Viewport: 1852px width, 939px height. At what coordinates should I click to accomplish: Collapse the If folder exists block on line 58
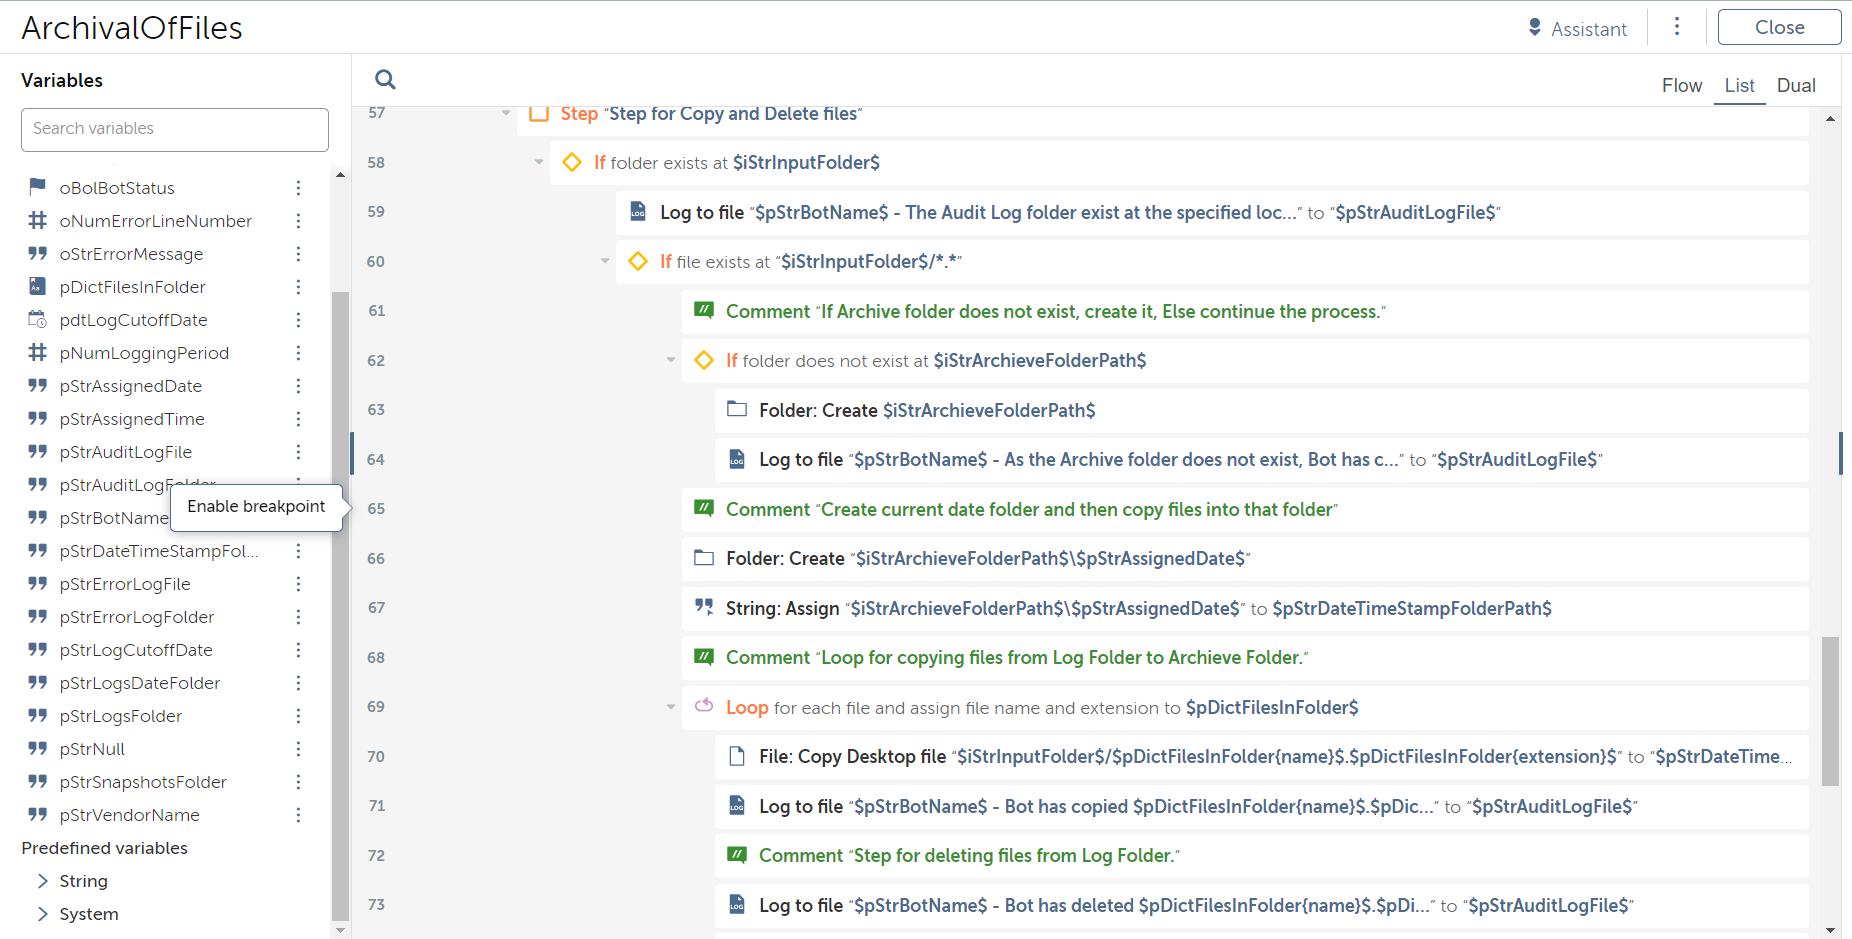pos(539,162)
